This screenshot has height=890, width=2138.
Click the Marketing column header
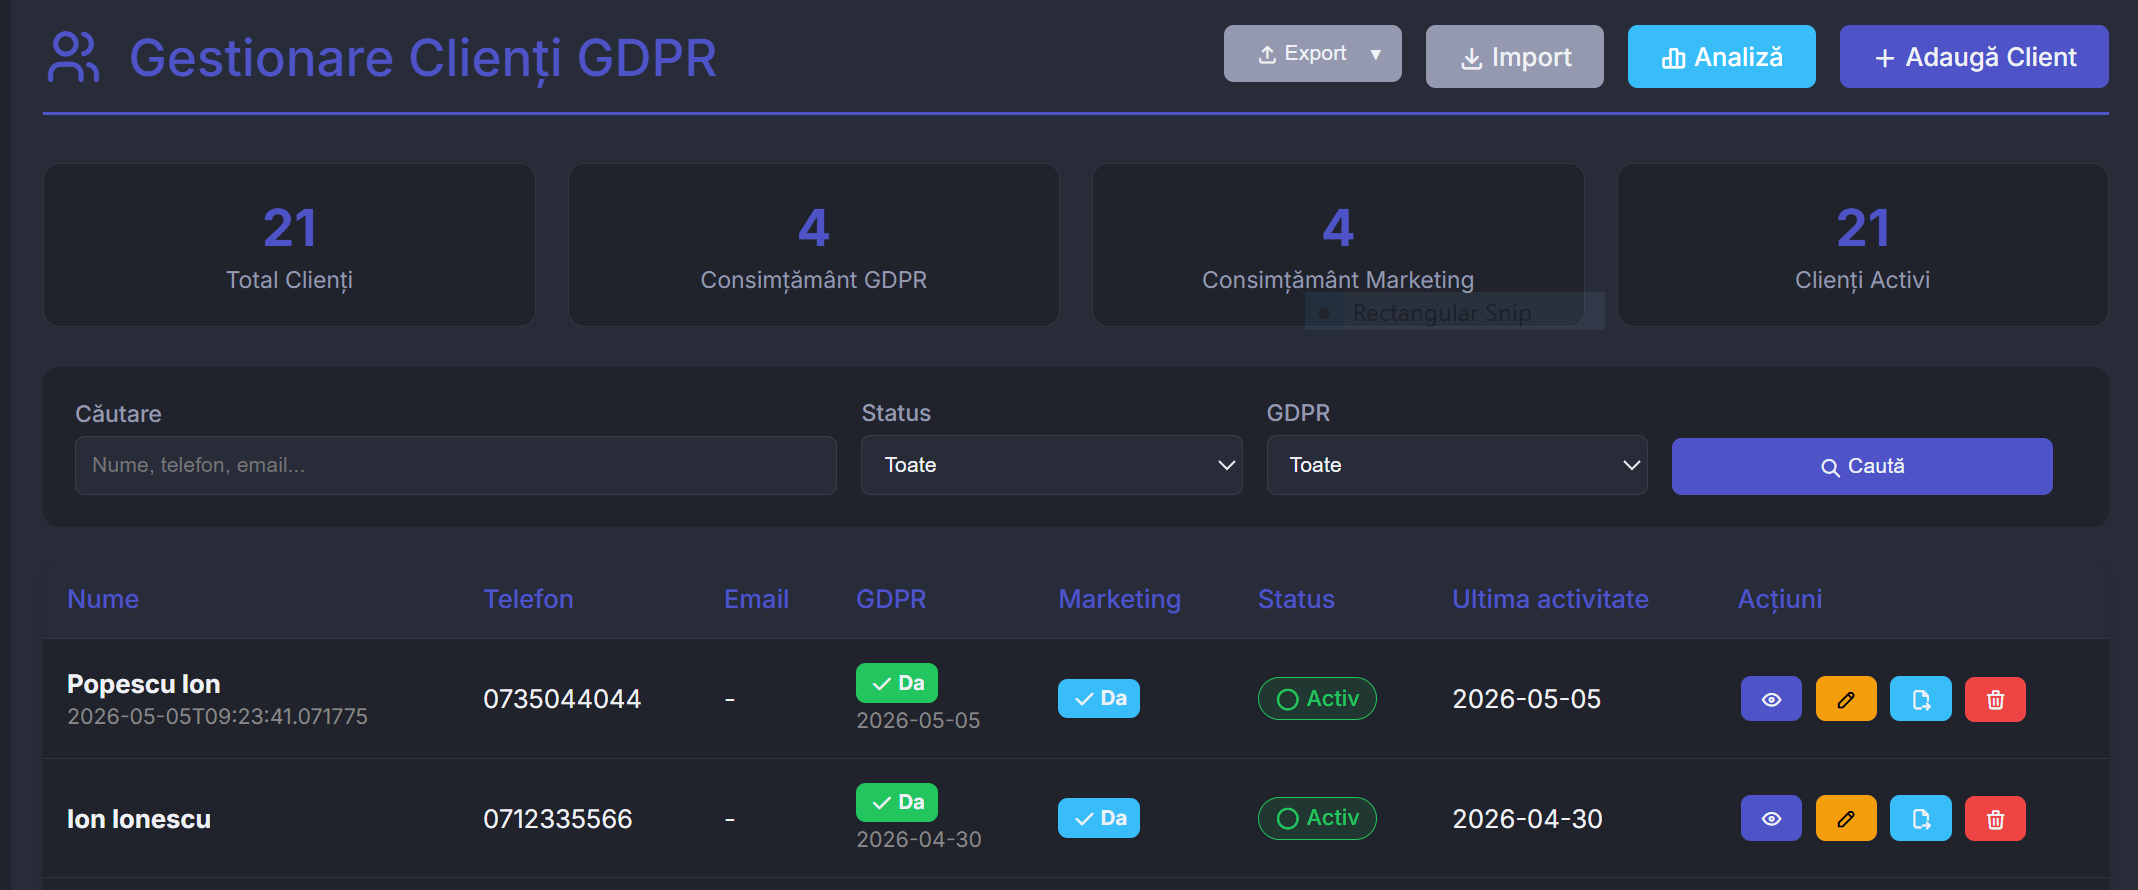click(1119, 599)
